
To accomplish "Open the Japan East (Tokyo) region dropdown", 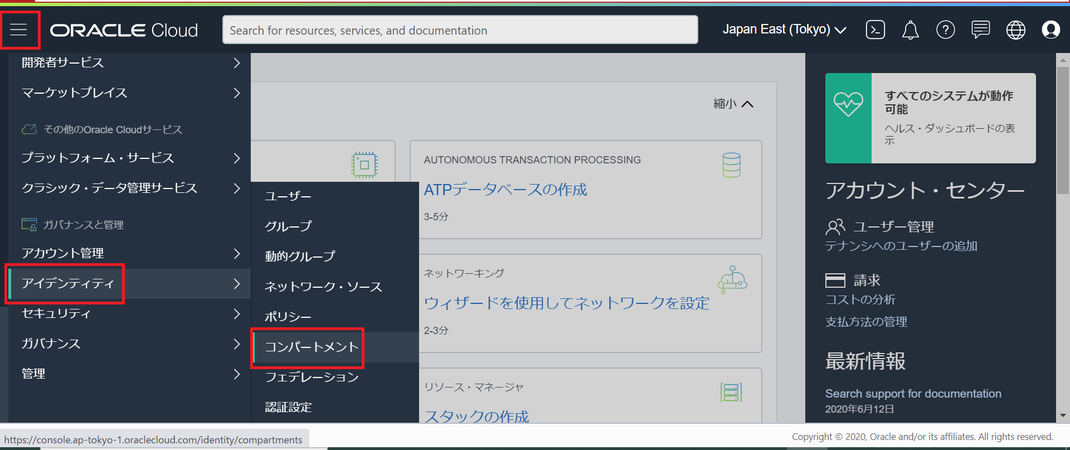I will (784, 30).
